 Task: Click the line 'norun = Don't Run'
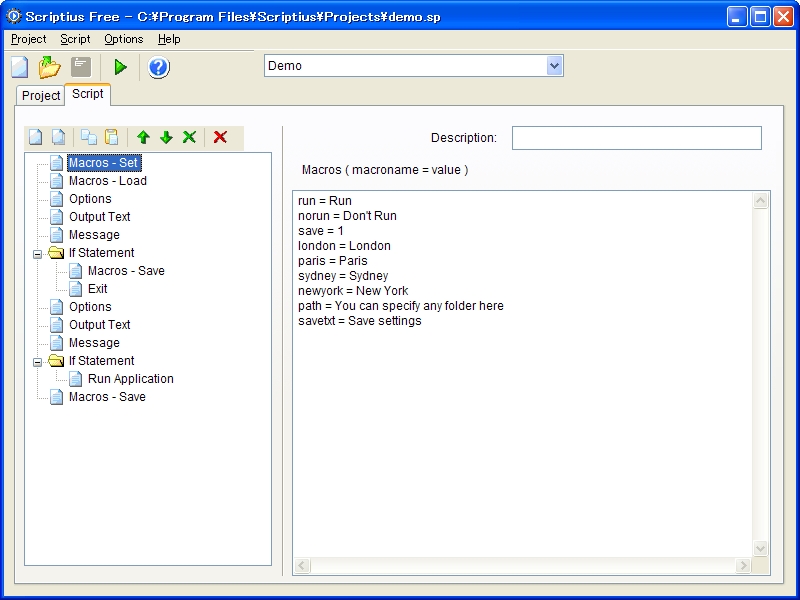(347, 216)
